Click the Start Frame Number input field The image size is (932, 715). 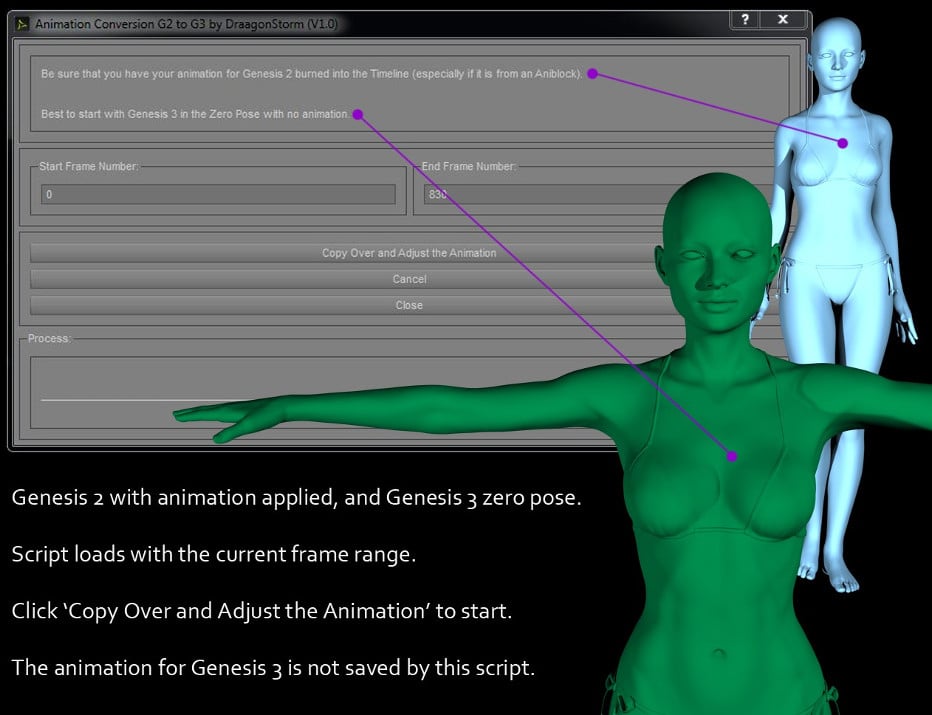pyautogui.click(x=218, y=194)
